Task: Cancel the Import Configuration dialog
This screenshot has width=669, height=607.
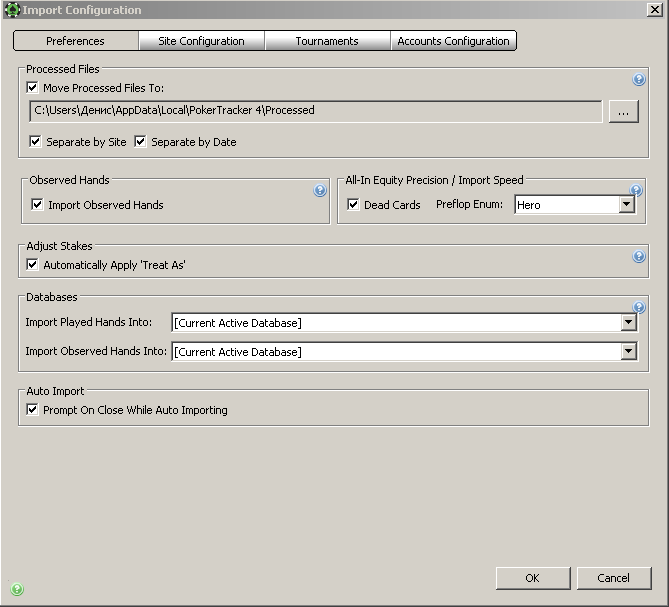Action: (x=614, y=578)
